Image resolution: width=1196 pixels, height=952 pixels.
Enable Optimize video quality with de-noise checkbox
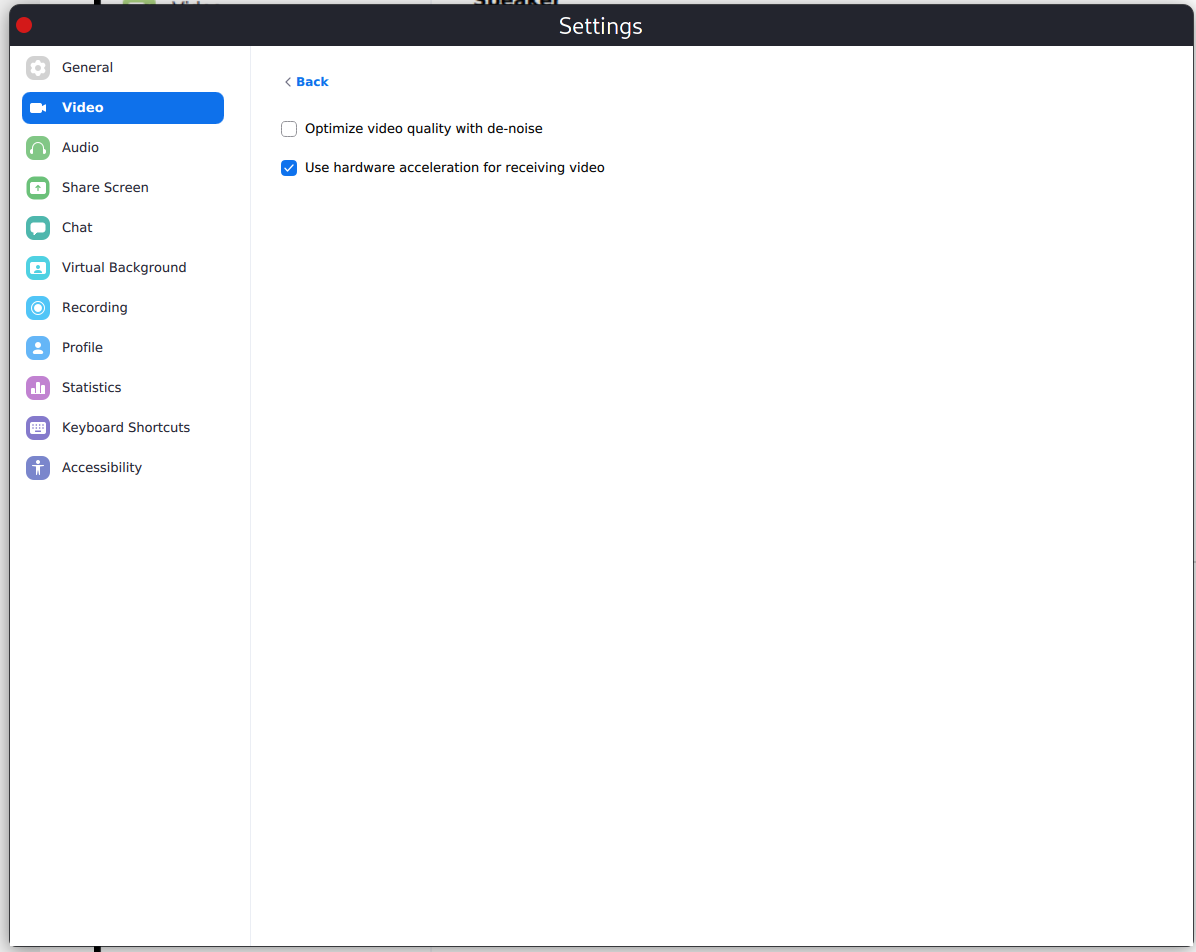click(289, 129)
